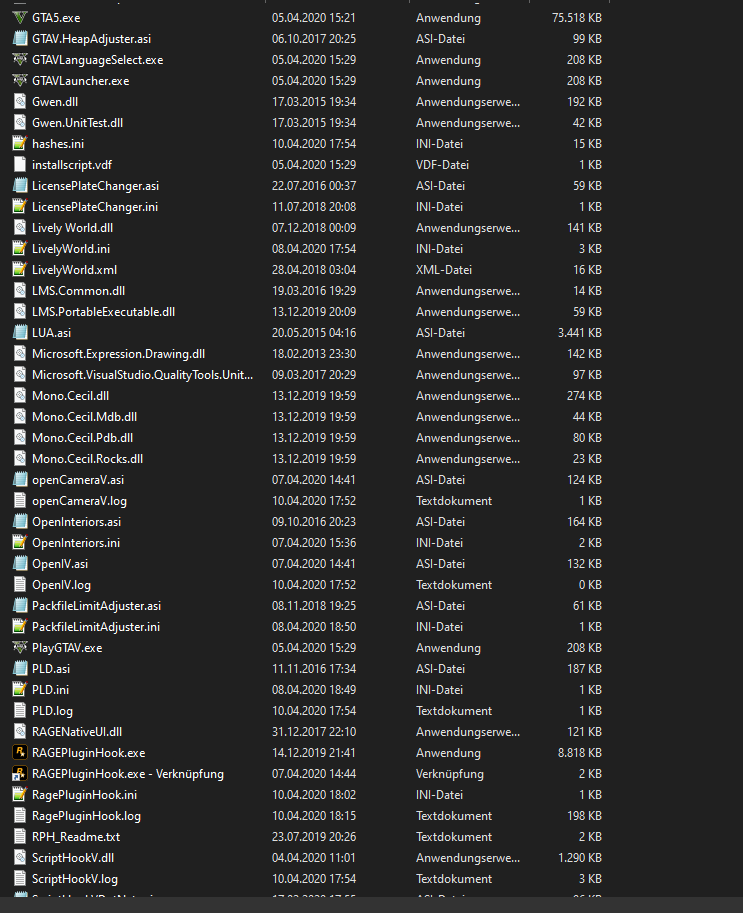Click the Gwen.dll file icon
The width and height of the screenshot is (743, 913).
(x=20, y=101)
